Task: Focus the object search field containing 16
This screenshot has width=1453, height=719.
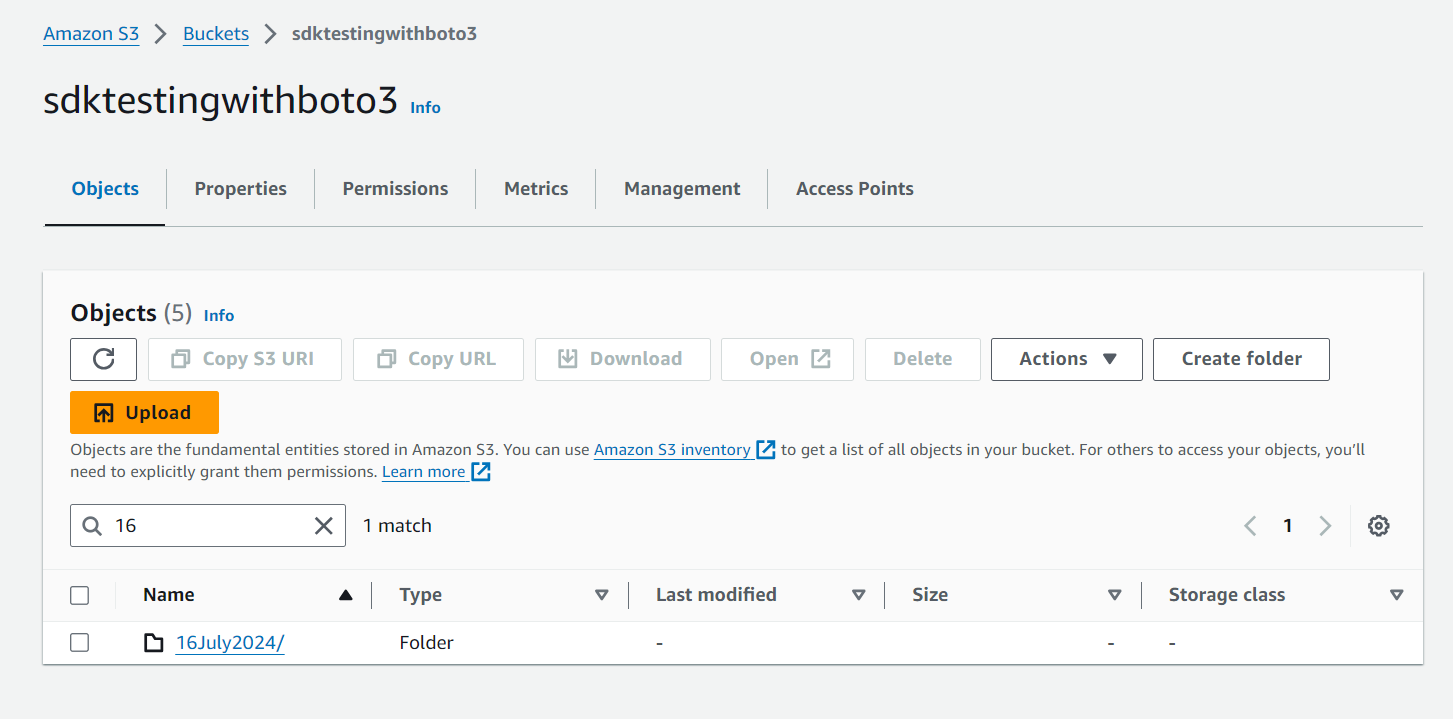Action: 208,526
